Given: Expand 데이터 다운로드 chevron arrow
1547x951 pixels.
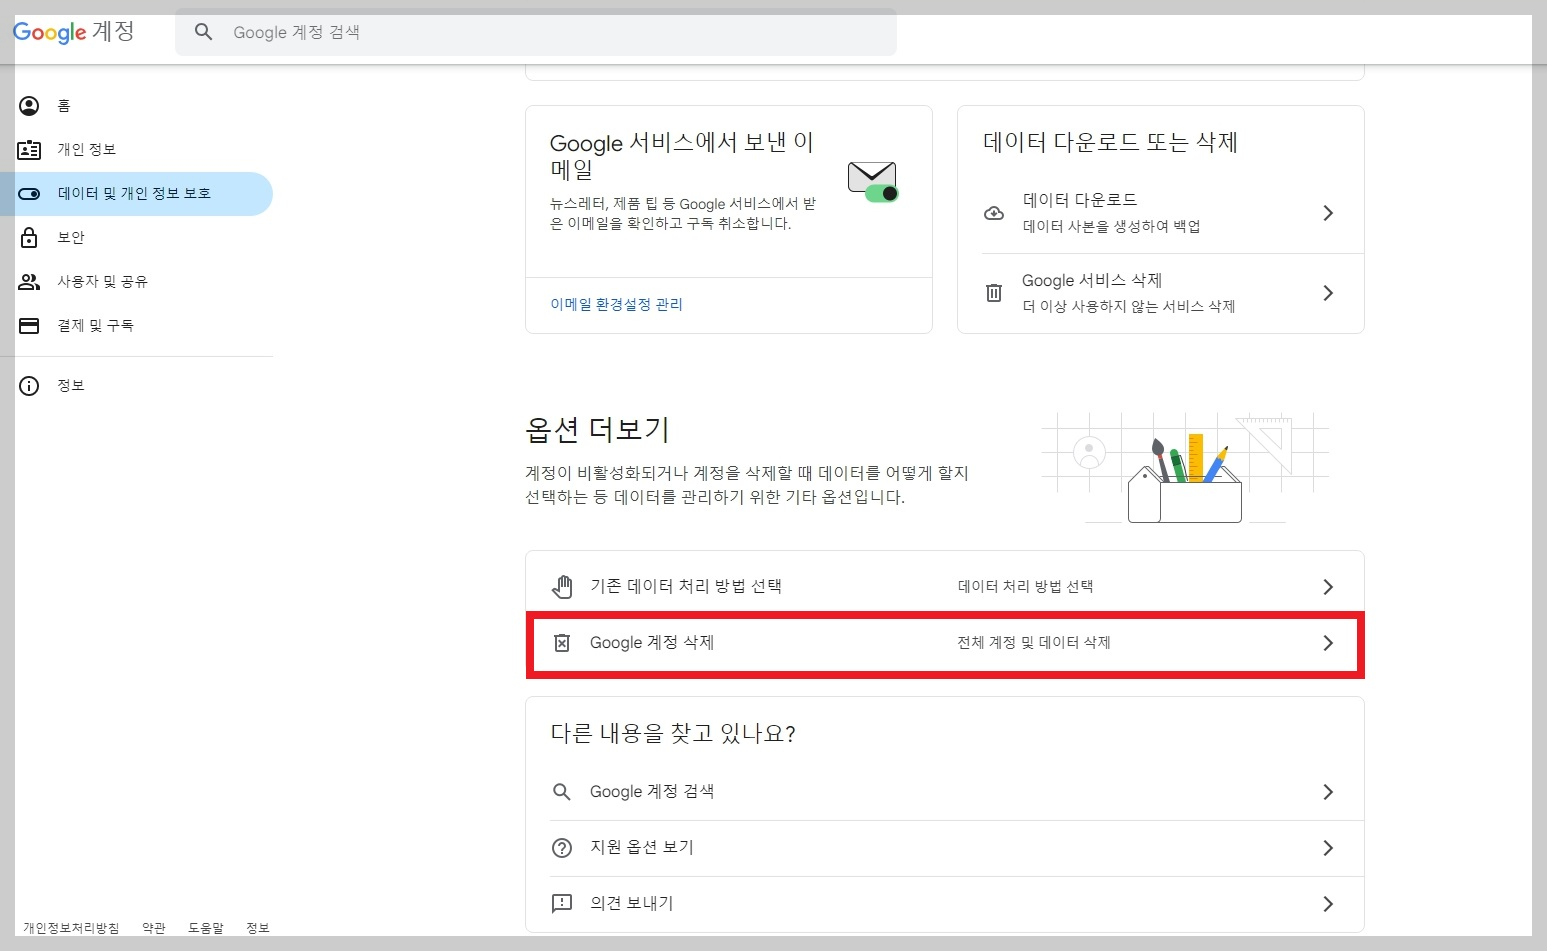Looking at the screenshot, I should 1328,213.
